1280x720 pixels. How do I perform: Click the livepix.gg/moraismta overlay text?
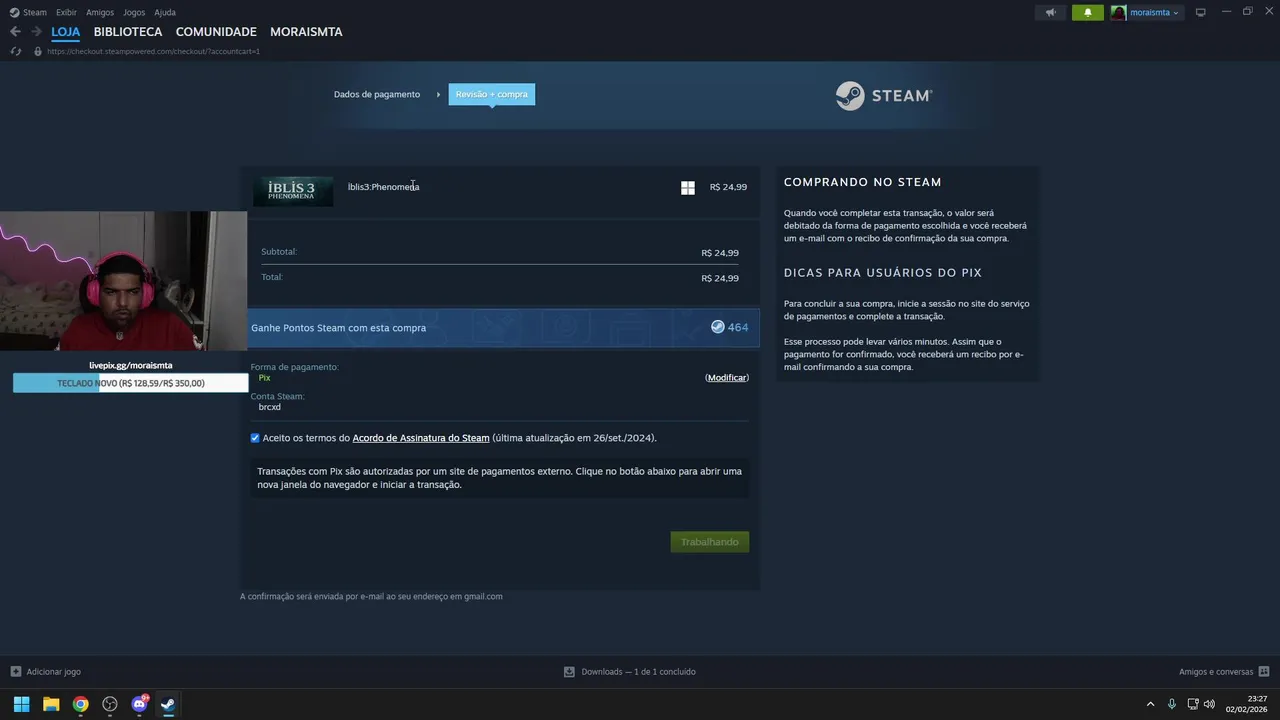(131, 365)
